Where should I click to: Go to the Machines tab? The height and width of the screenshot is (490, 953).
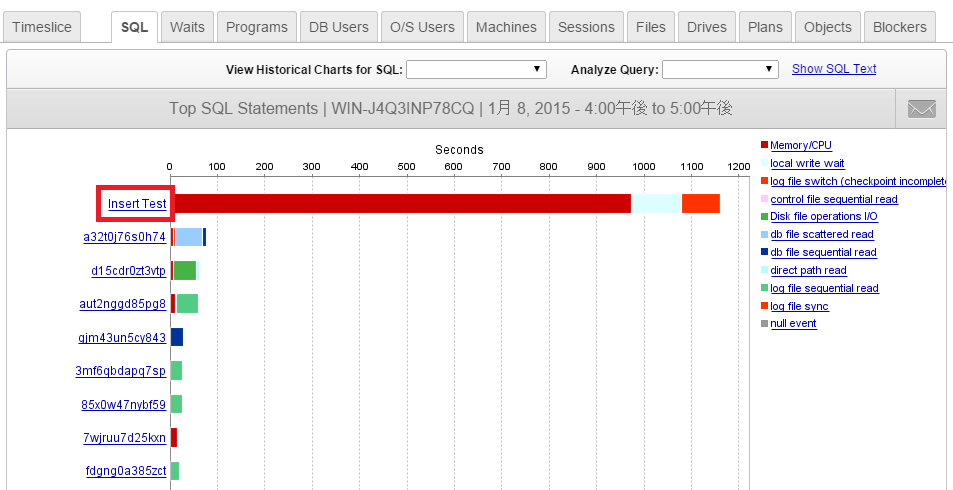click(506, 27)
